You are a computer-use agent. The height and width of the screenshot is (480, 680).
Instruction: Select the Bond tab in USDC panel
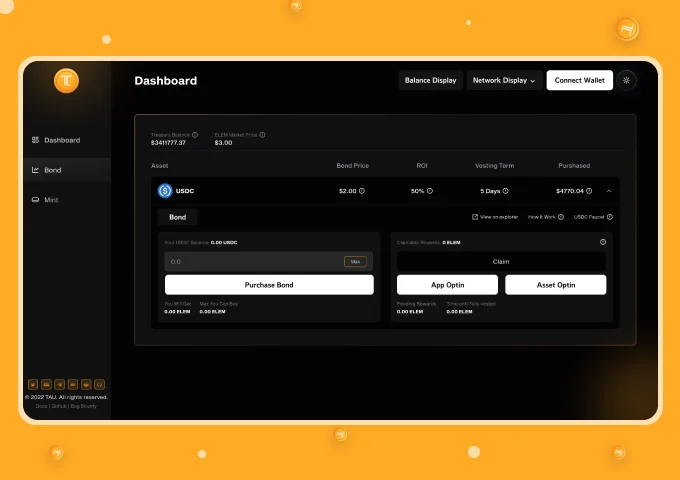click(x=177, y=217)
